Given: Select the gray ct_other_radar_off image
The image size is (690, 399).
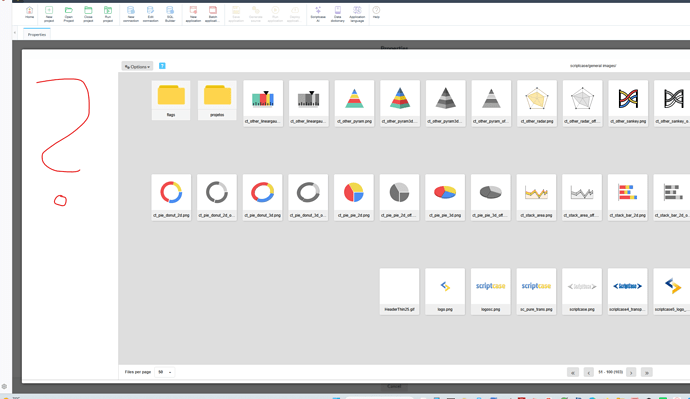Looking at the screenshot, I should [582, 103].
